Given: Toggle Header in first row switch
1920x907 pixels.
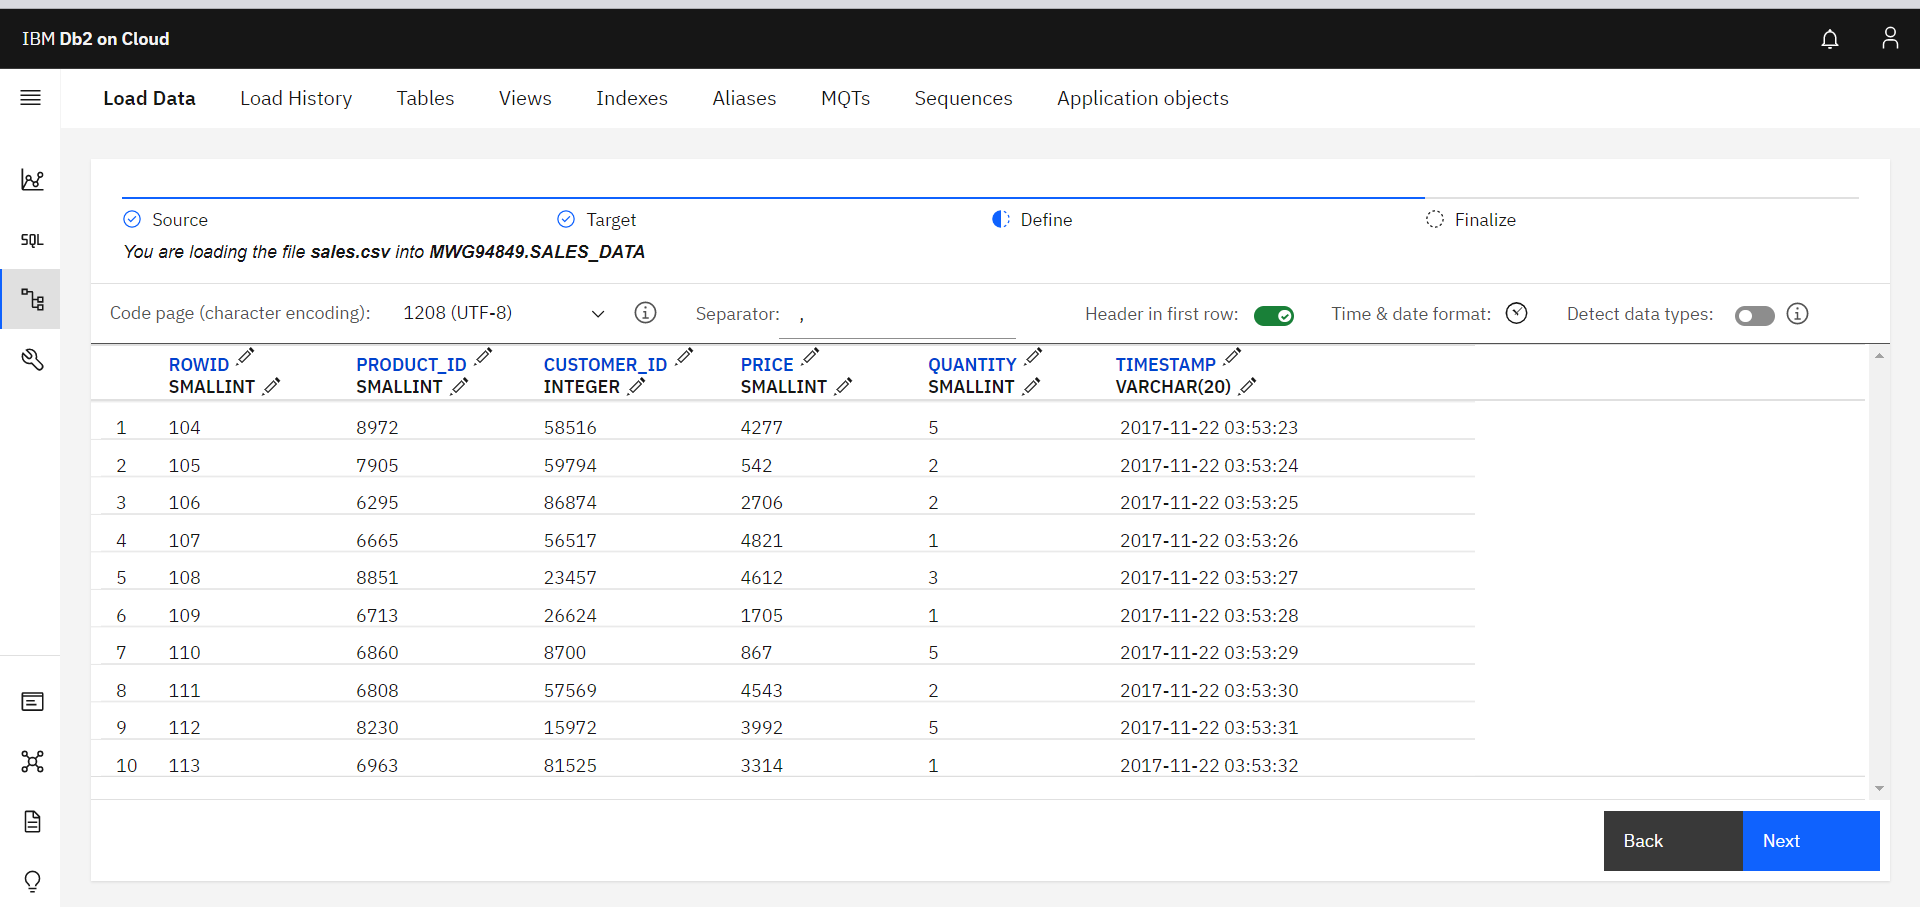Looking at the screenshot, I should [1274, 316].
